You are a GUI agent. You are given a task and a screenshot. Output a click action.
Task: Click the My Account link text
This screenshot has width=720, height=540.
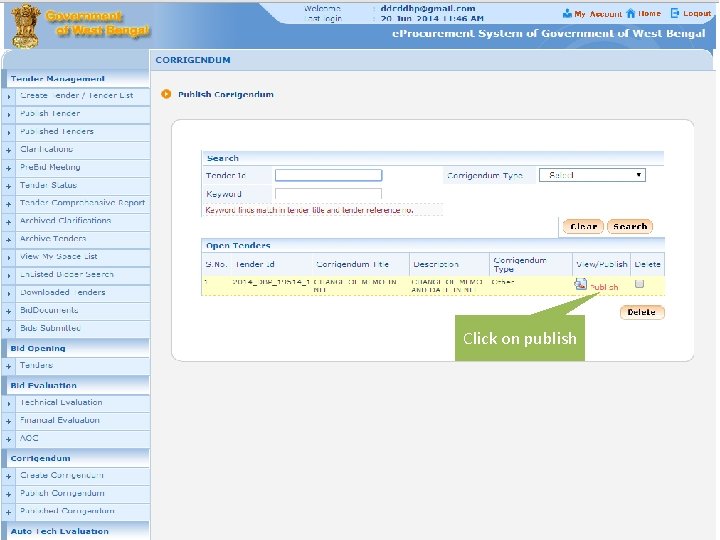[x=598, y=14]
